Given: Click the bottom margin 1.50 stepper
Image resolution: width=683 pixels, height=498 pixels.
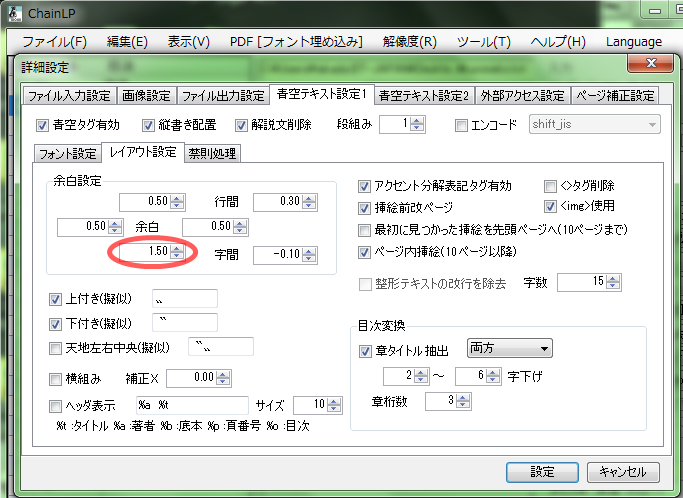Looking at the screenshot, I should coord(177,251).
